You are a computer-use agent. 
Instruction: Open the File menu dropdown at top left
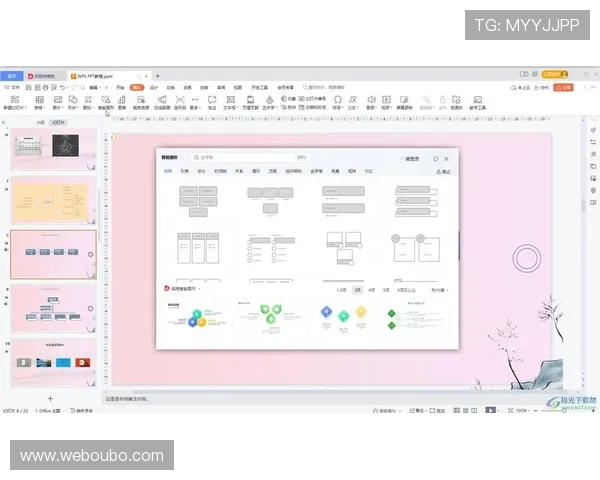tap(15, 88)
